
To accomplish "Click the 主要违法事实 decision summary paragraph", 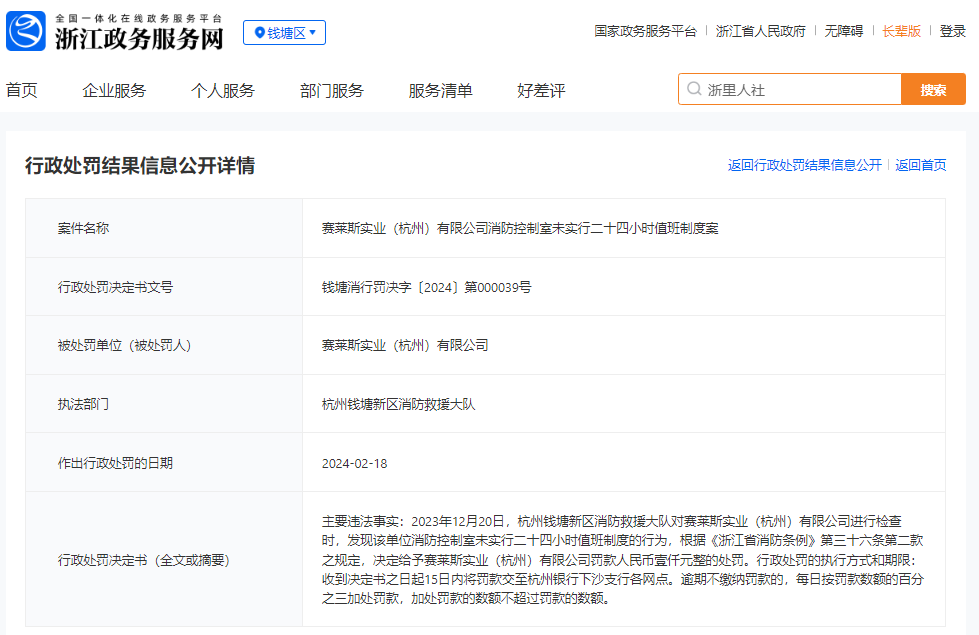I will coord(622,559).
